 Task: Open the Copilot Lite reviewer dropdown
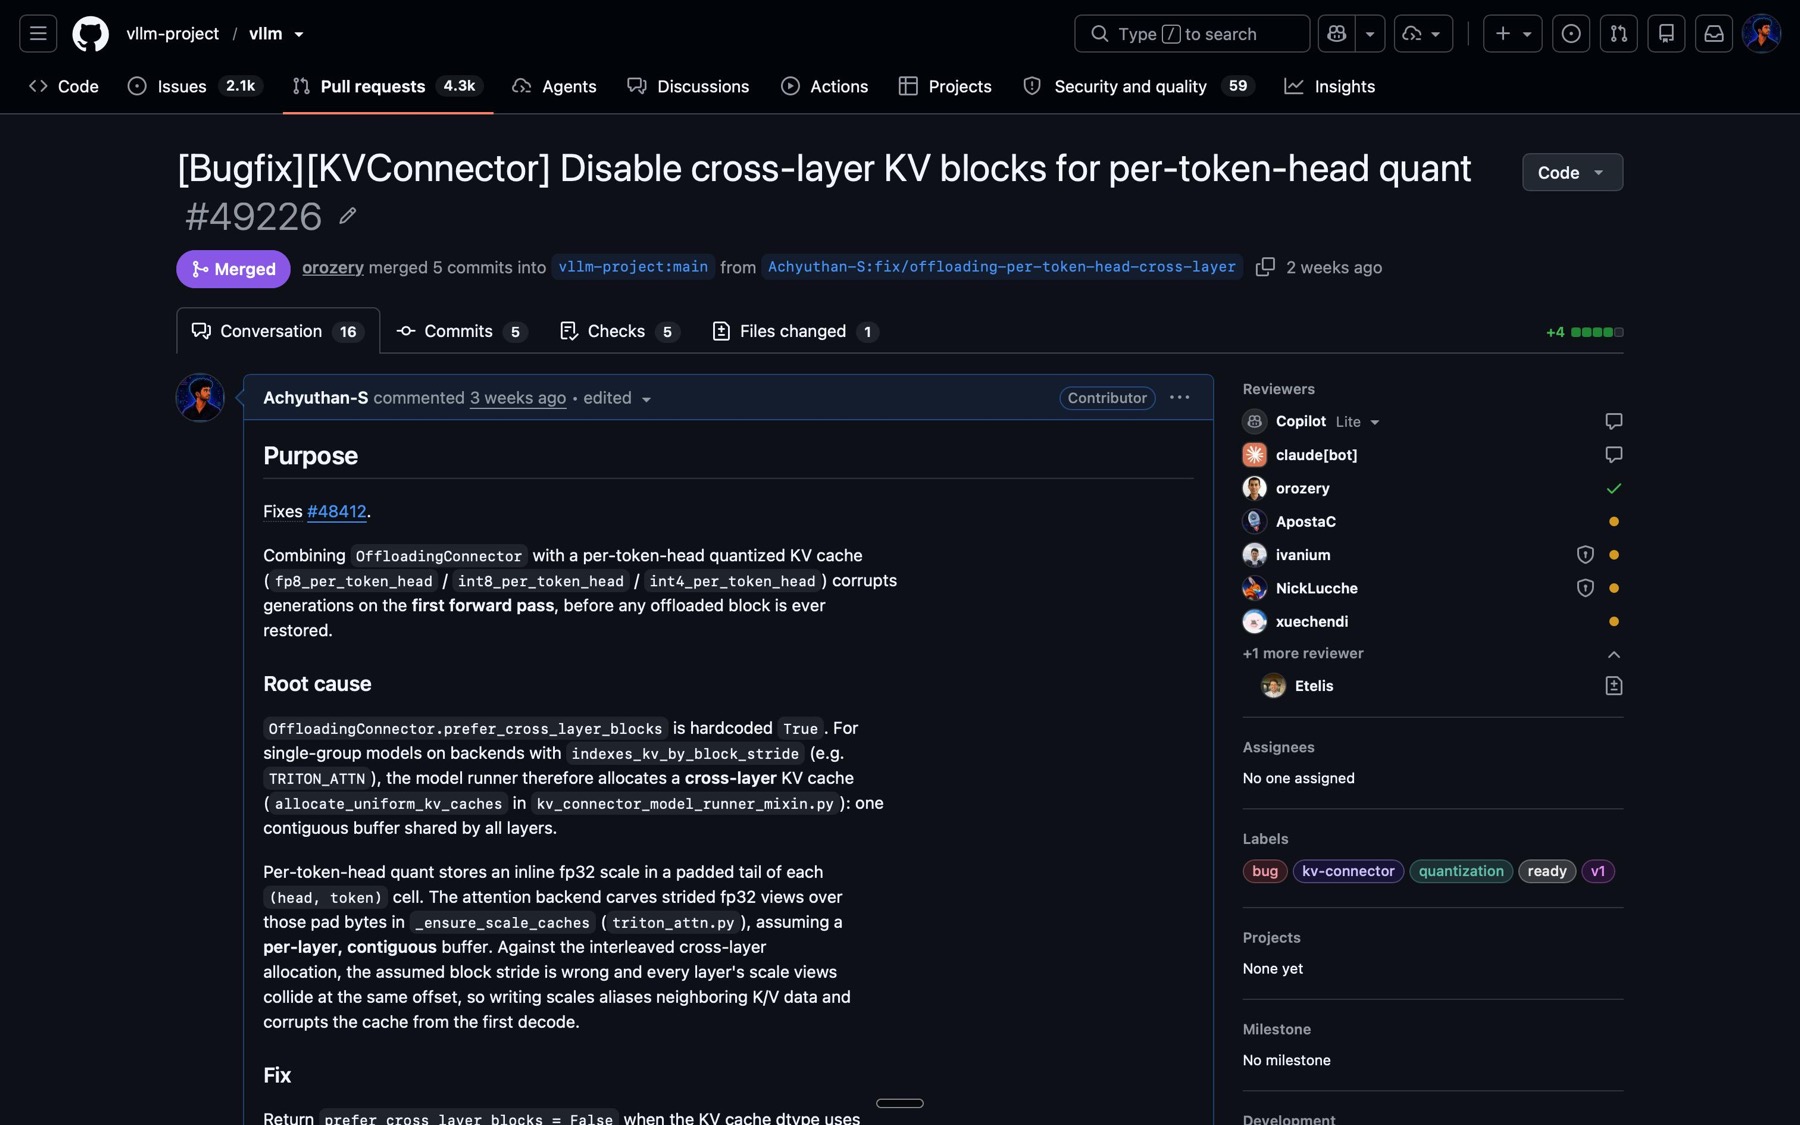click(x=1358, y=422)
